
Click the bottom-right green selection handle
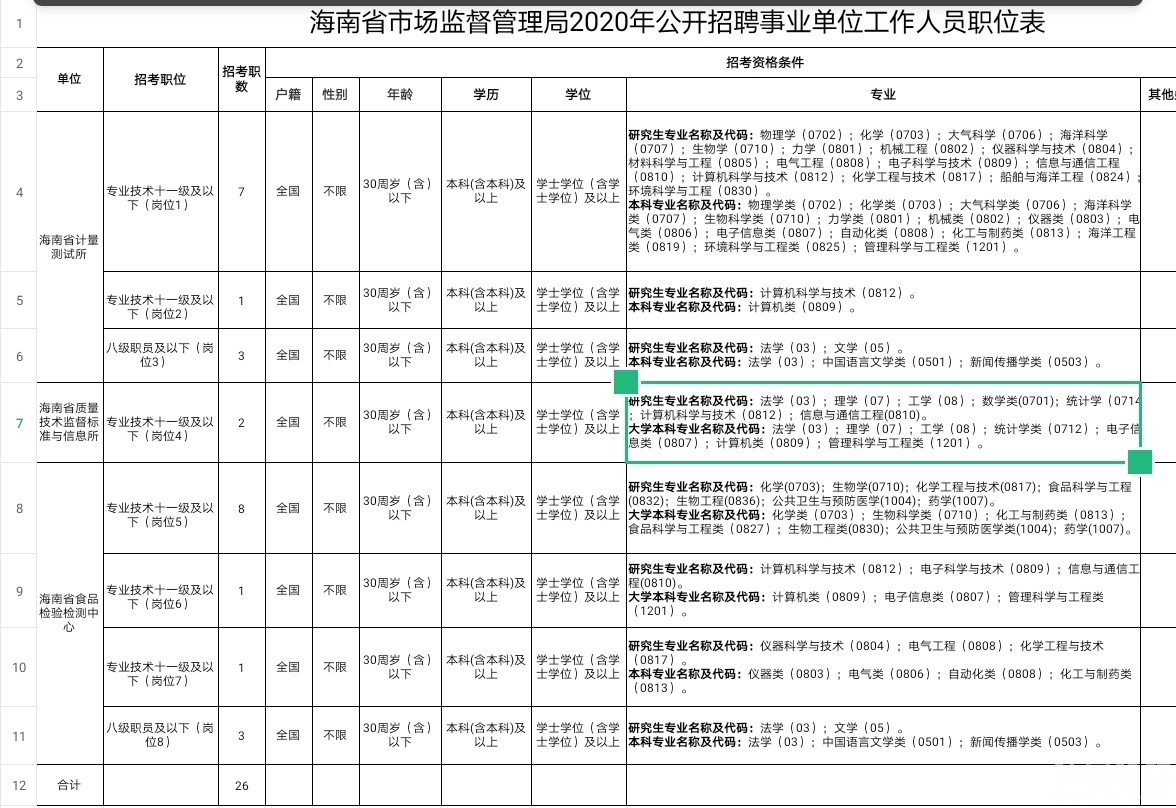point(1139,462)
